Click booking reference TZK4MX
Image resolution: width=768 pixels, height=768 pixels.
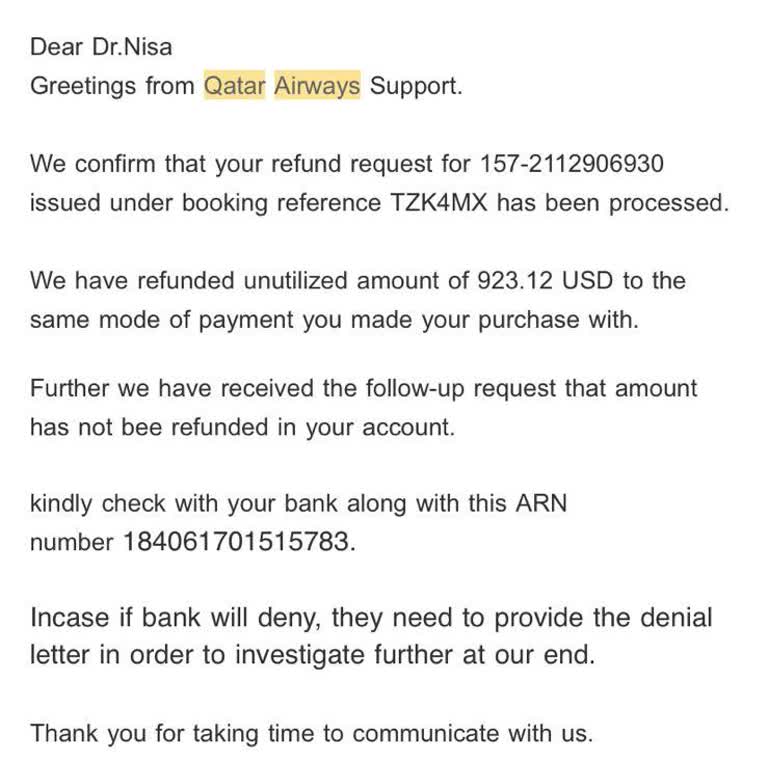(x=438, y=203)
